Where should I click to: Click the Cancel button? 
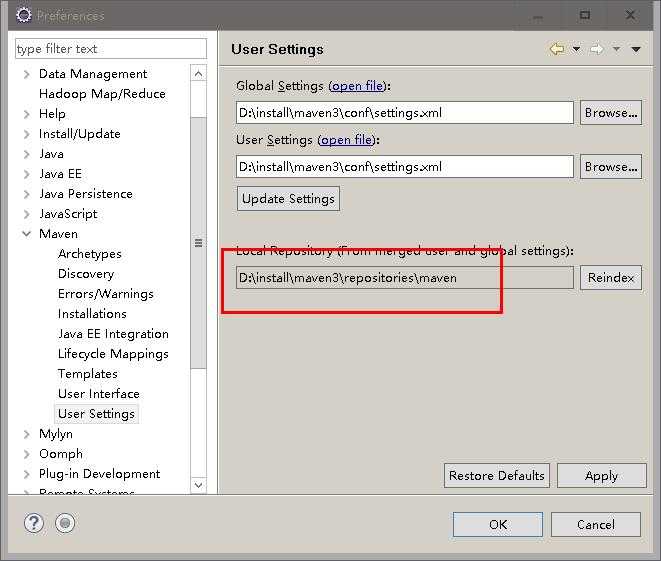pyautogui.click(x=596, y=524)
